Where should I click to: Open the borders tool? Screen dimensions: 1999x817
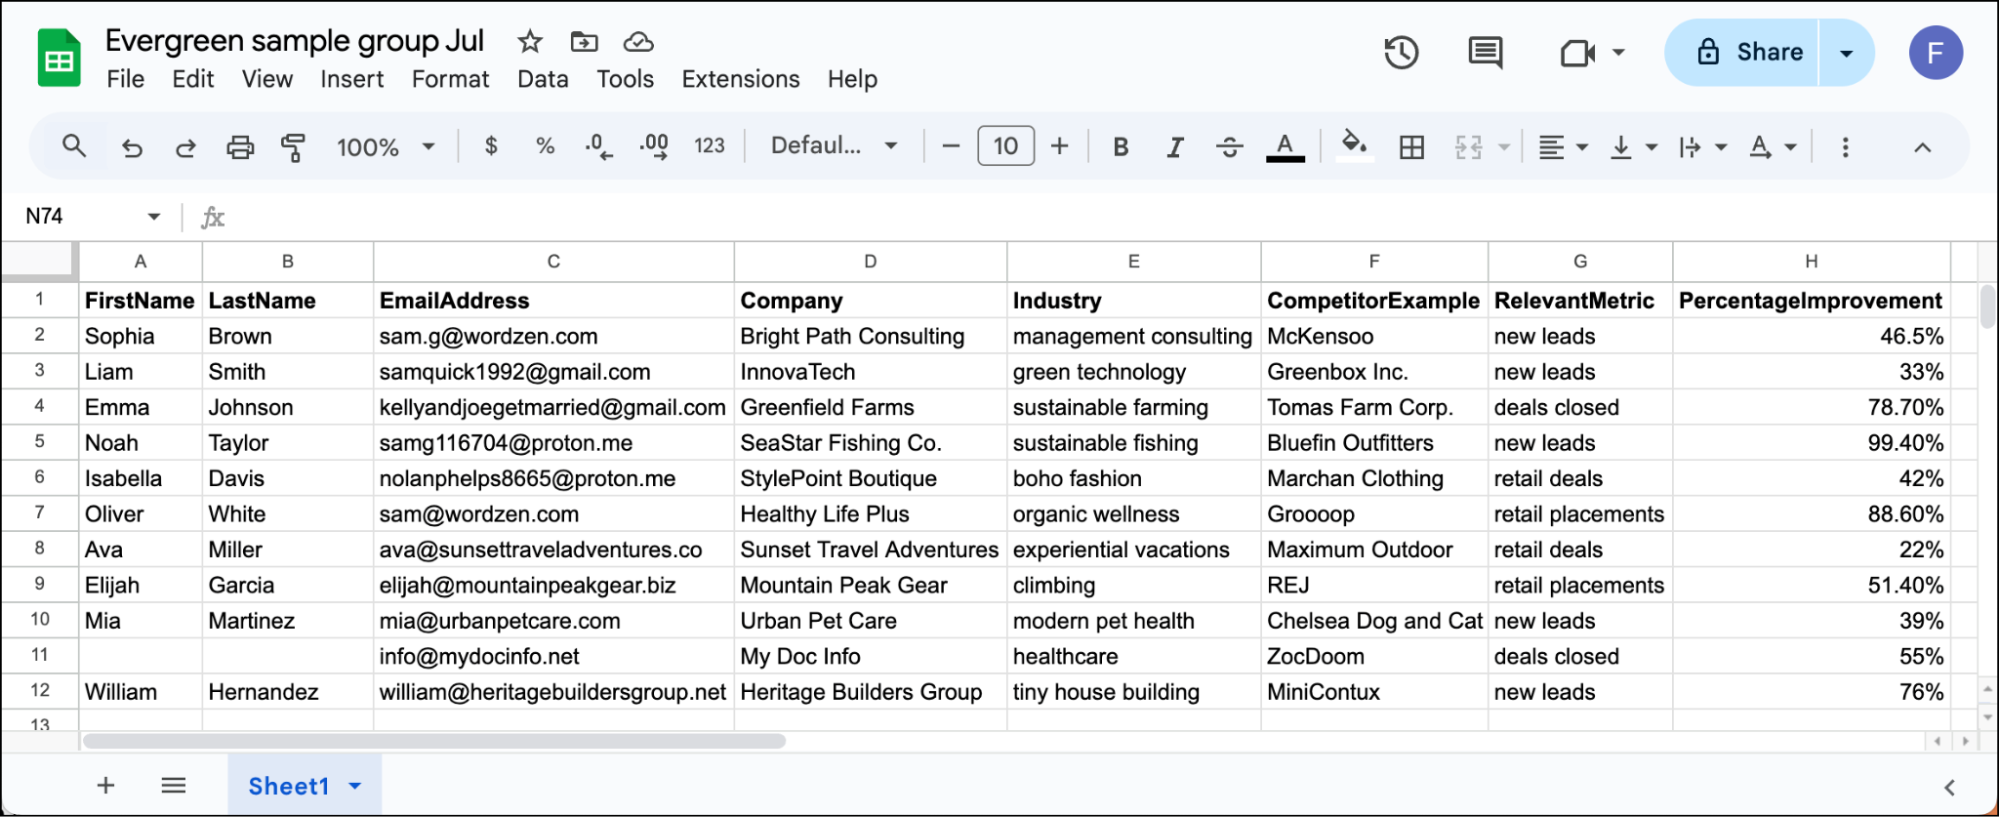point(1412,147)
